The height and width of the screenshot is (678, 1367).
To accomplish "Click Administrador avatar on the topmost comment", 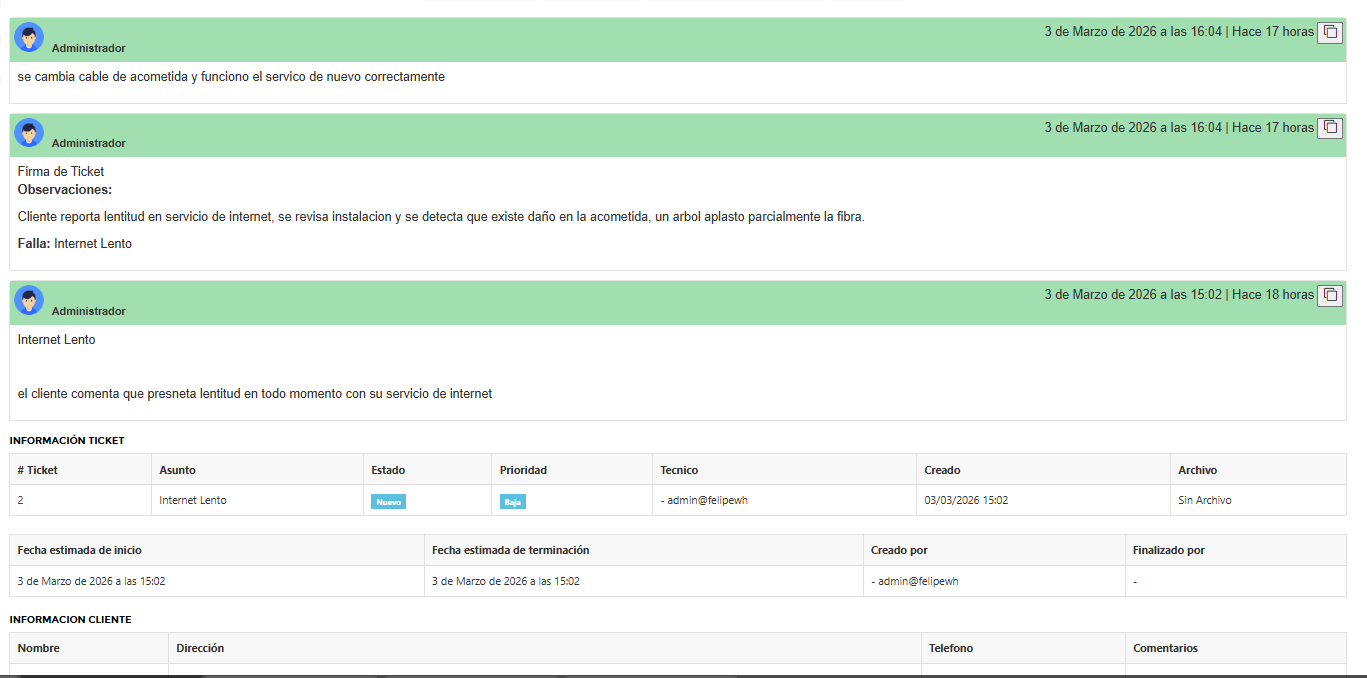I will (29, 38).
